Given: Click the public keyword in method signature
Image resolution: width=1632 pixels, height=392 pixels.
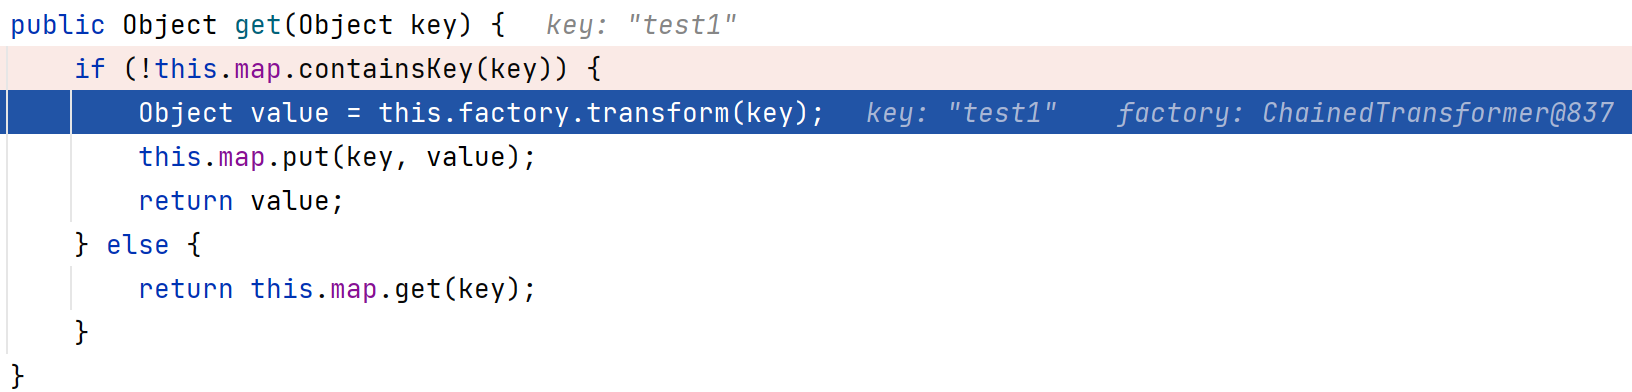Looking at the screenshot, I should 57,25.
